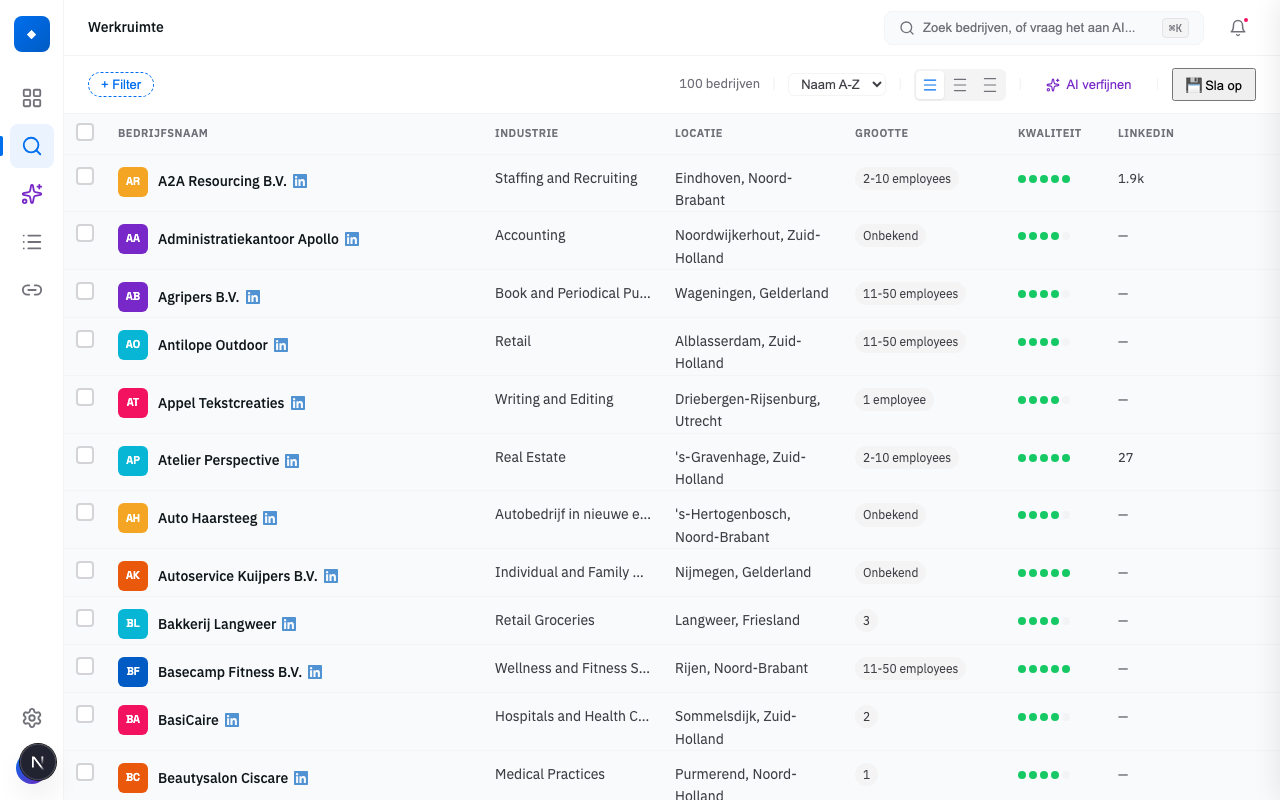Open the AI sparkles icon in sidebar

tap(32, 194)
